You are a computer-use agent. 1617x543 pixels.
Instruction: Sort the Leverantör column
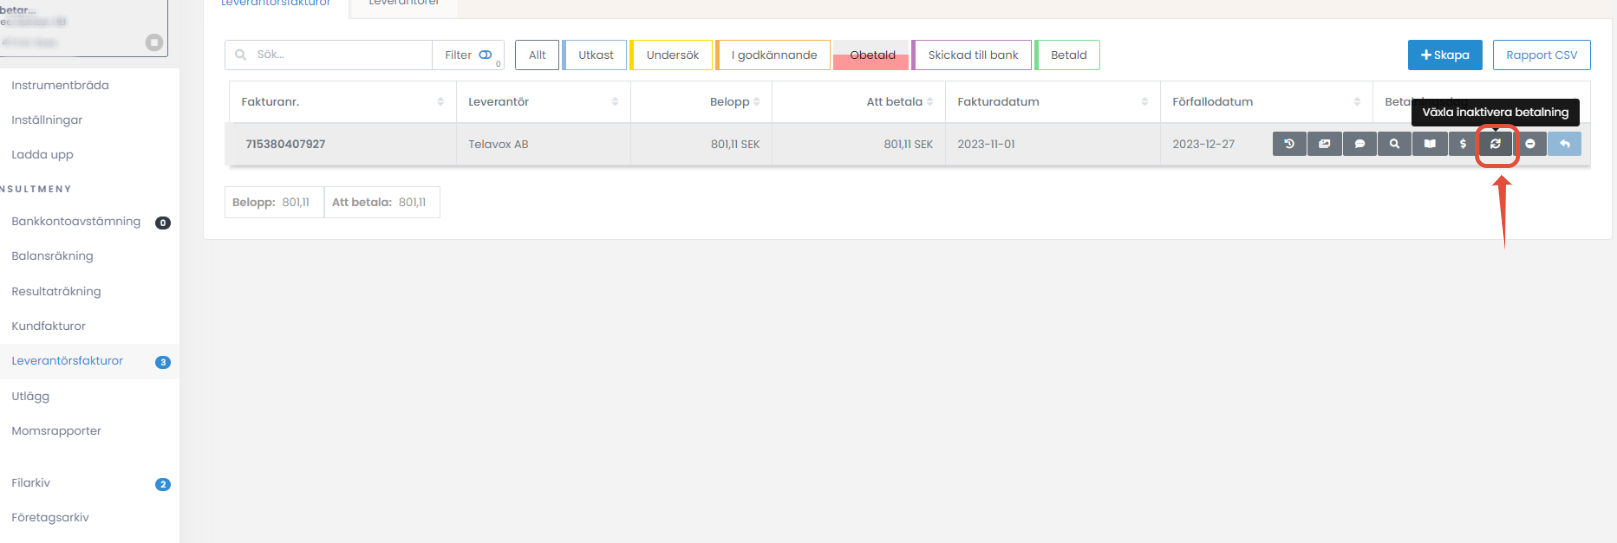[x=615, y=102]
